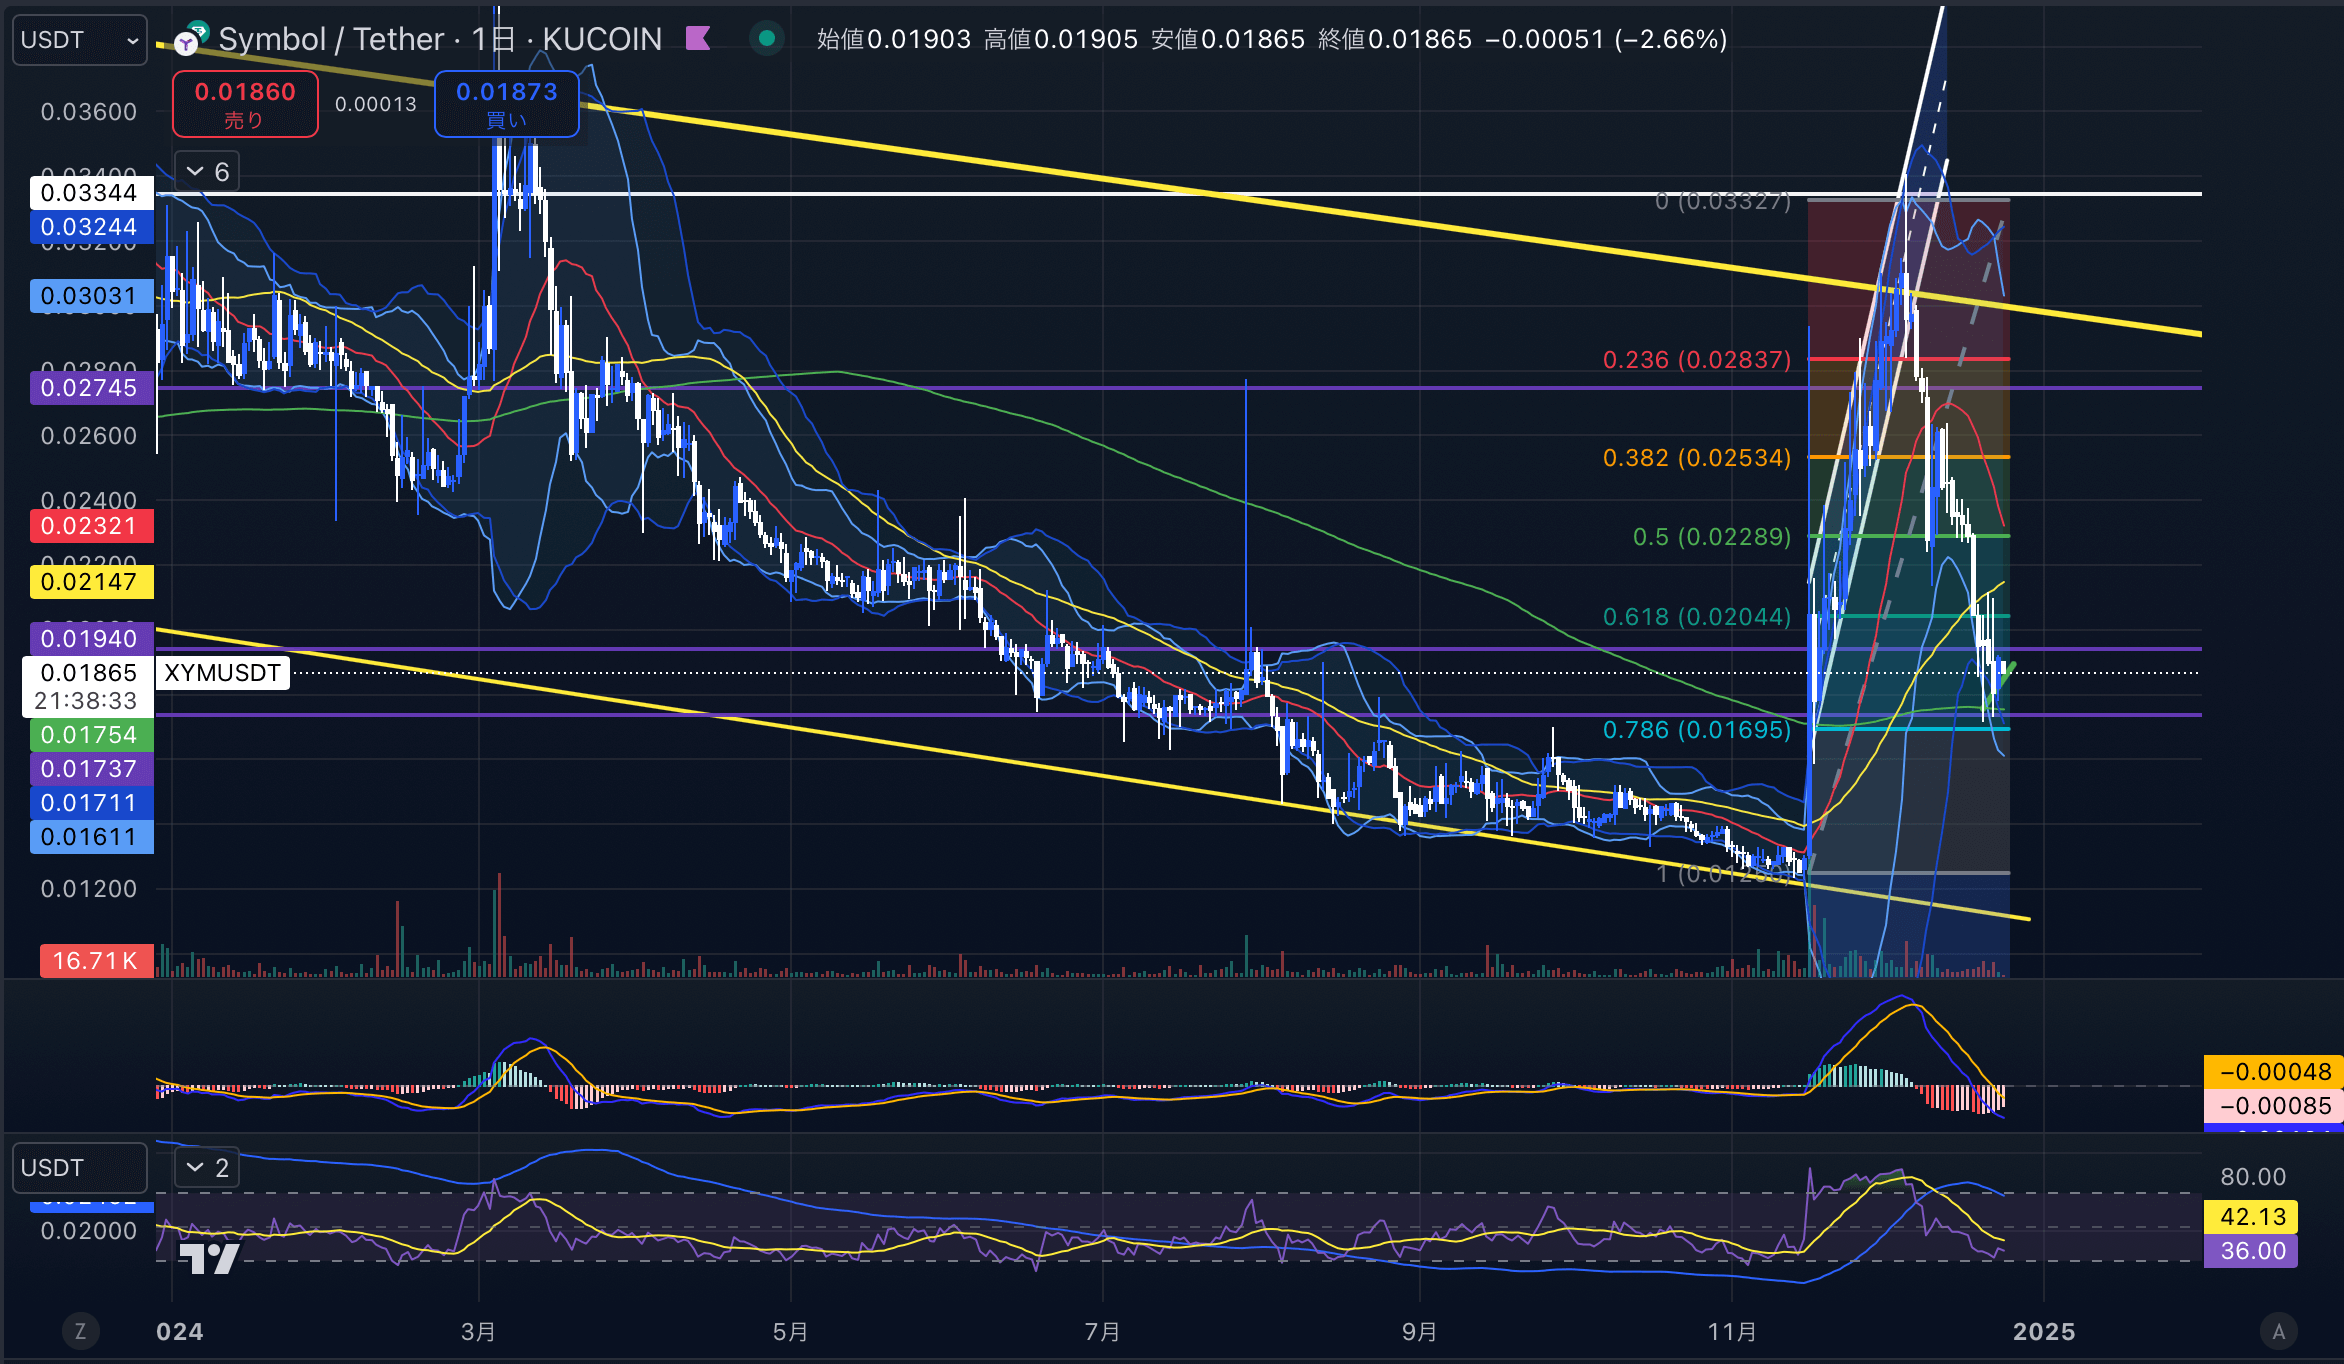Click the -0.00085 MACD histogram label
Screen dimensions: 2344x1364
tap(2273, 1106)
